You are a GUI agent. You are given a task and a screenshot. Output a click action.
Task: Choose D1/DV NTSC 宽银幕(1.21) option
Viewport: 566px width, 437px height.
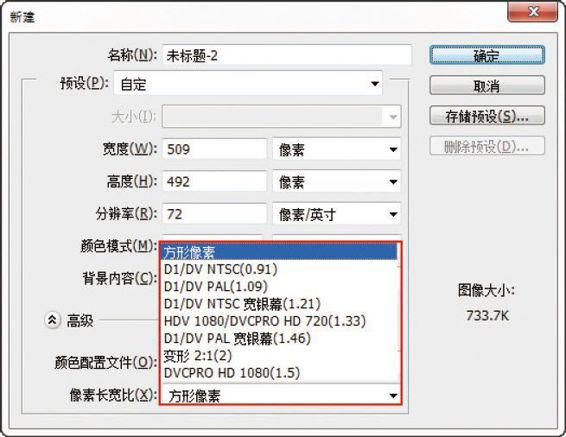(279, 304)
